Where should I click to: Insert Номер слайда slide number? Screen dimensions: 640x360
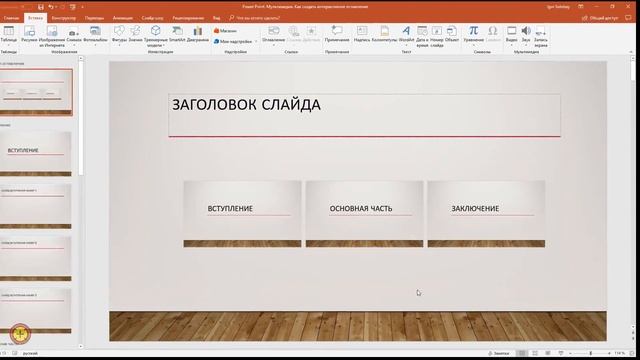(x=436, y=36)
